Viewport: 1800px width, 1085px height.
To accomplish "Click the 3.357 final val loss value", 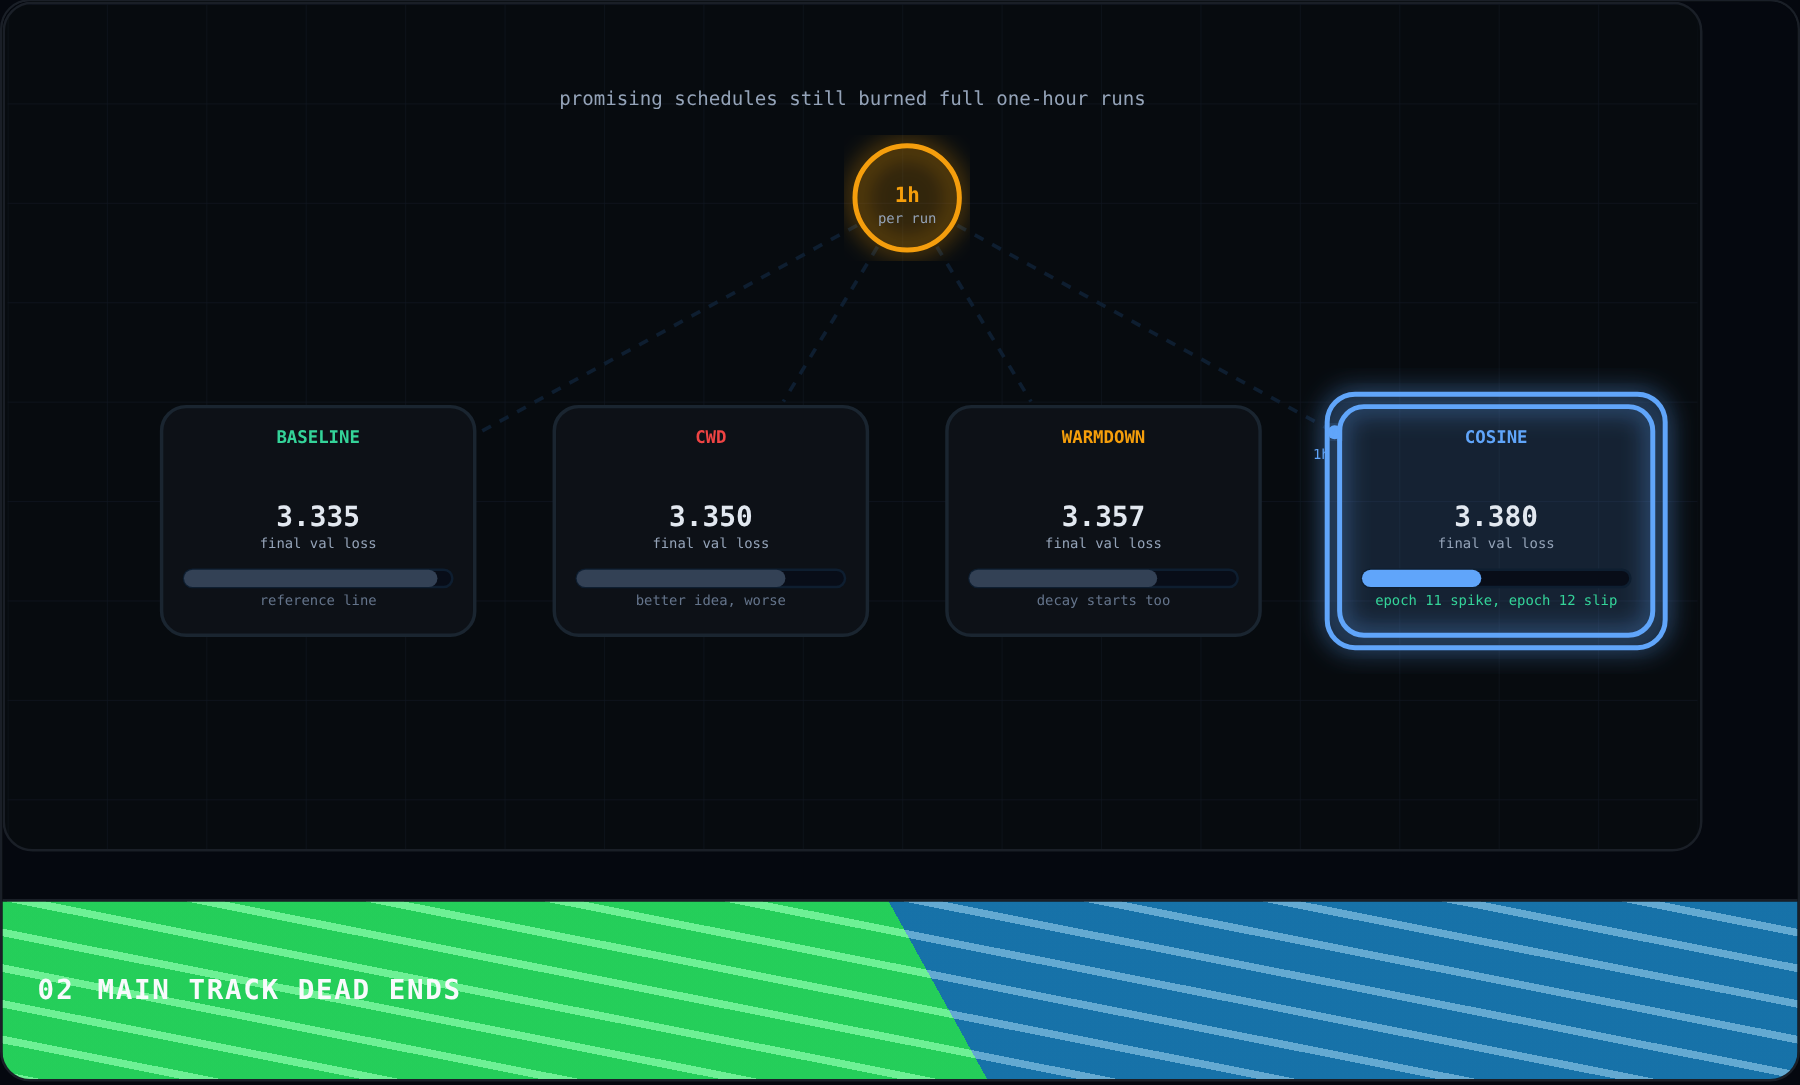I will point(1103,516).
